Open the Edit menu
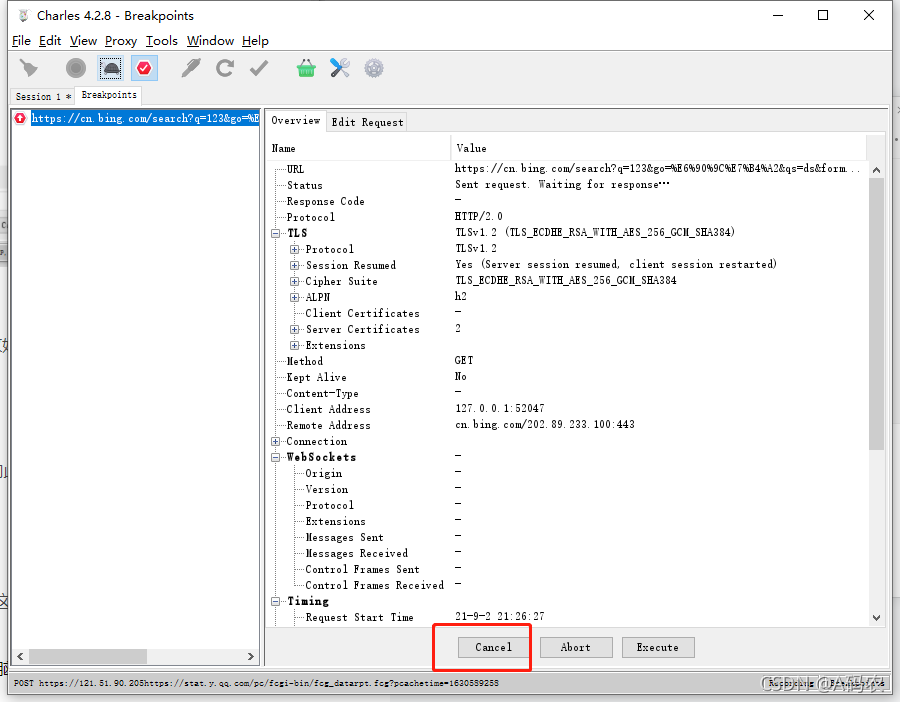 tap(50, 41)
